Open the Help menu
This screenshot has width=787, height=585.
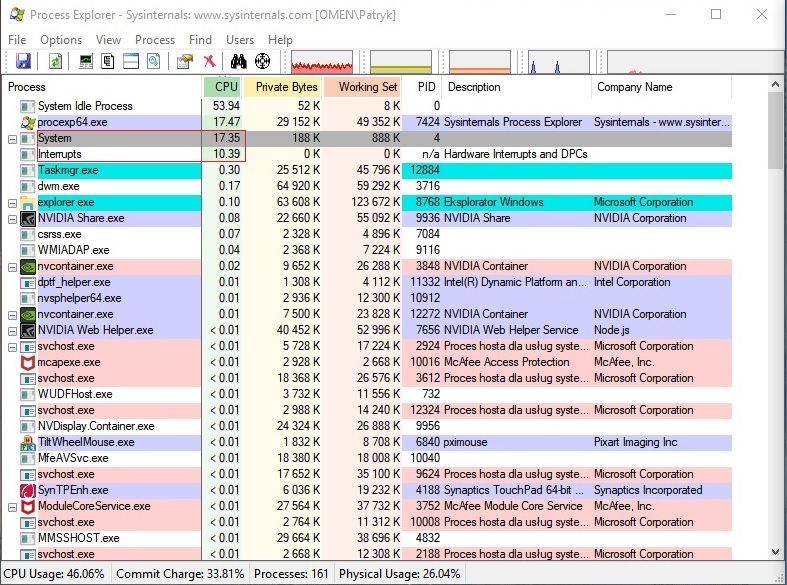click(280, 40)
